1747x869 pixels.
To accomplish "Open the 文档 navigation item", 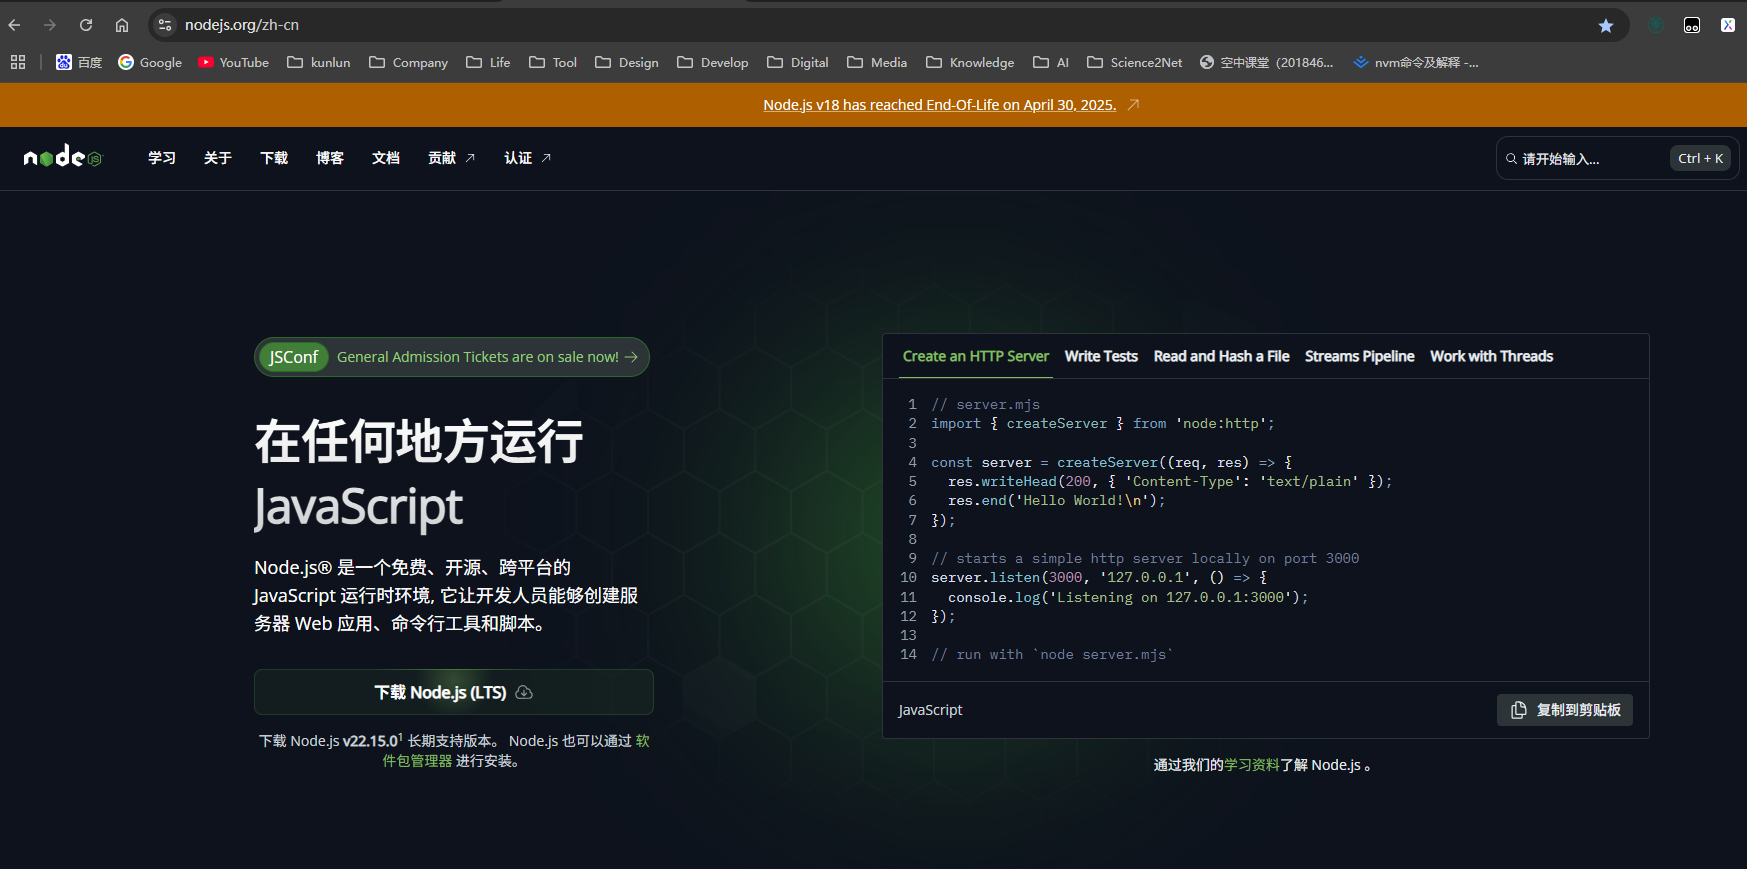I will [386, 158].
